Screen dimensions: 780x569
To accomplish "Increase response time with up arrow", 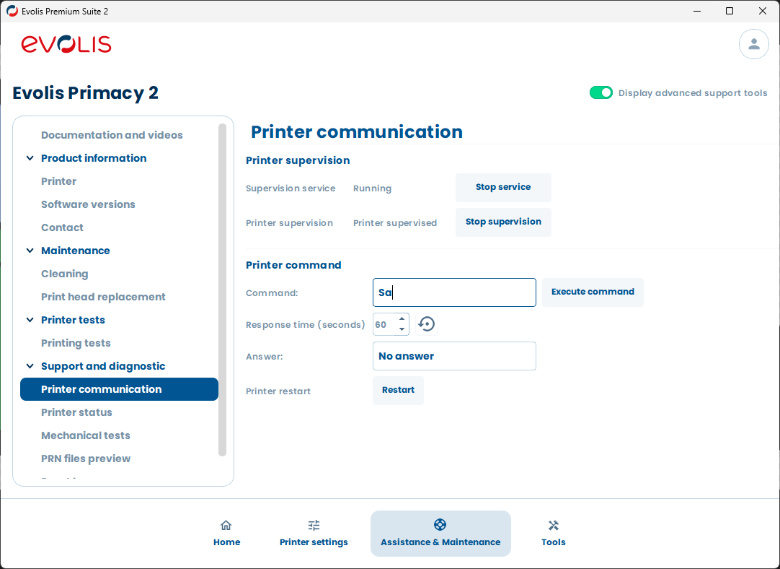I will click(x=402, y=319).
